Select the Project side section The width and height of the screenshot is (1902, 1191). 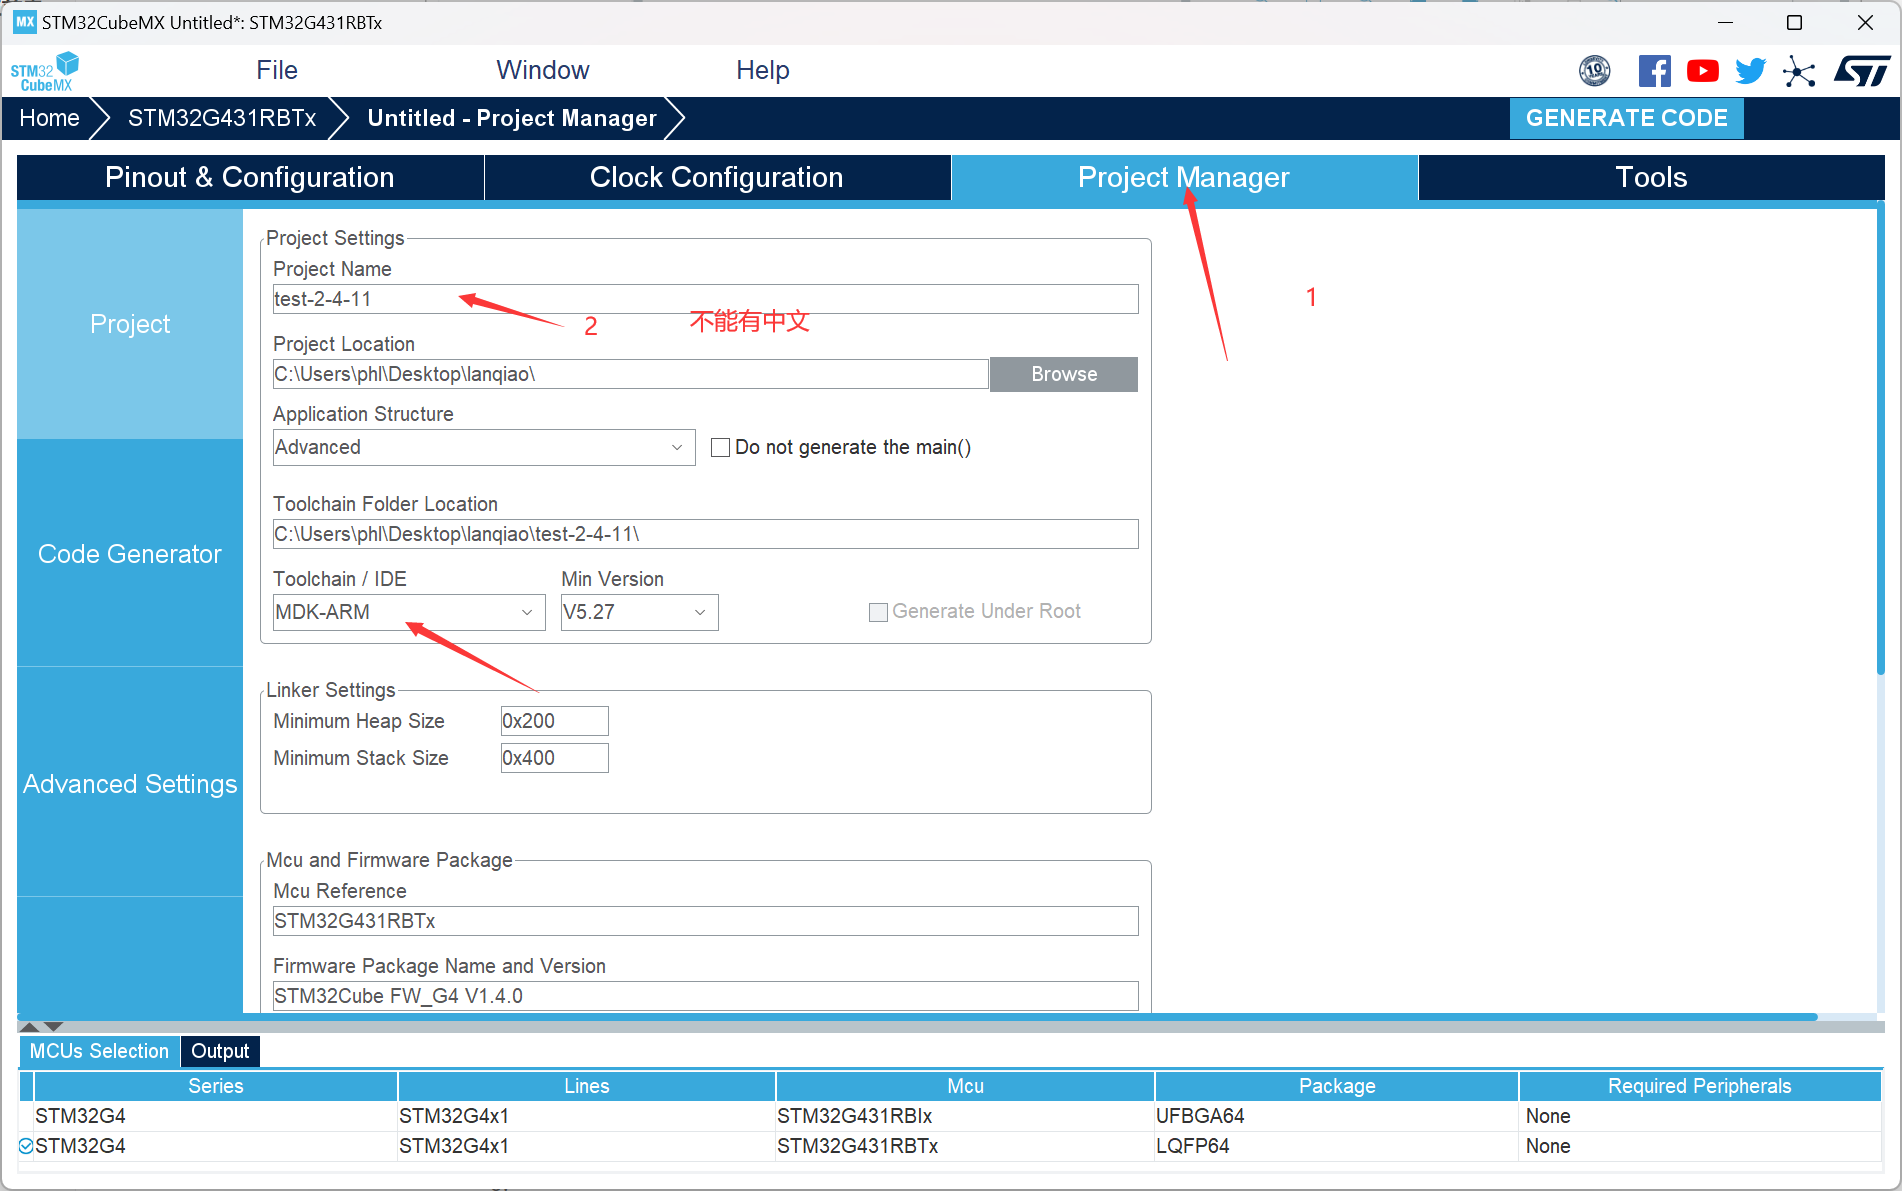coord(130,324)
